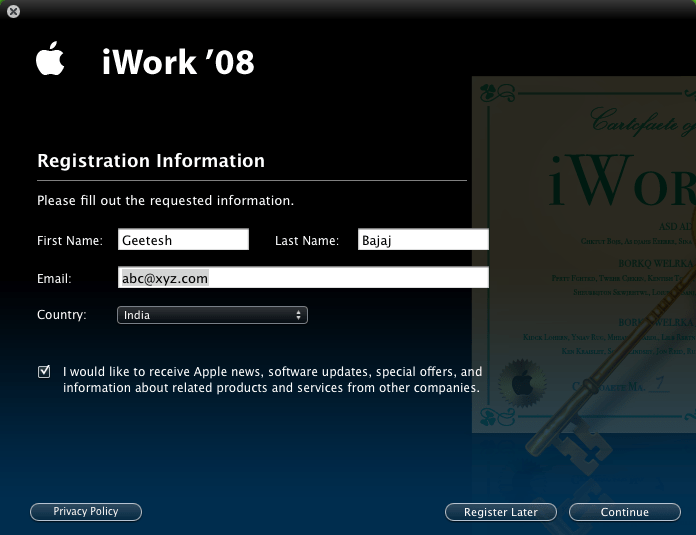Select the Email field with abc@xyz.com
The image size is (696, 535).
pos(304,277)
